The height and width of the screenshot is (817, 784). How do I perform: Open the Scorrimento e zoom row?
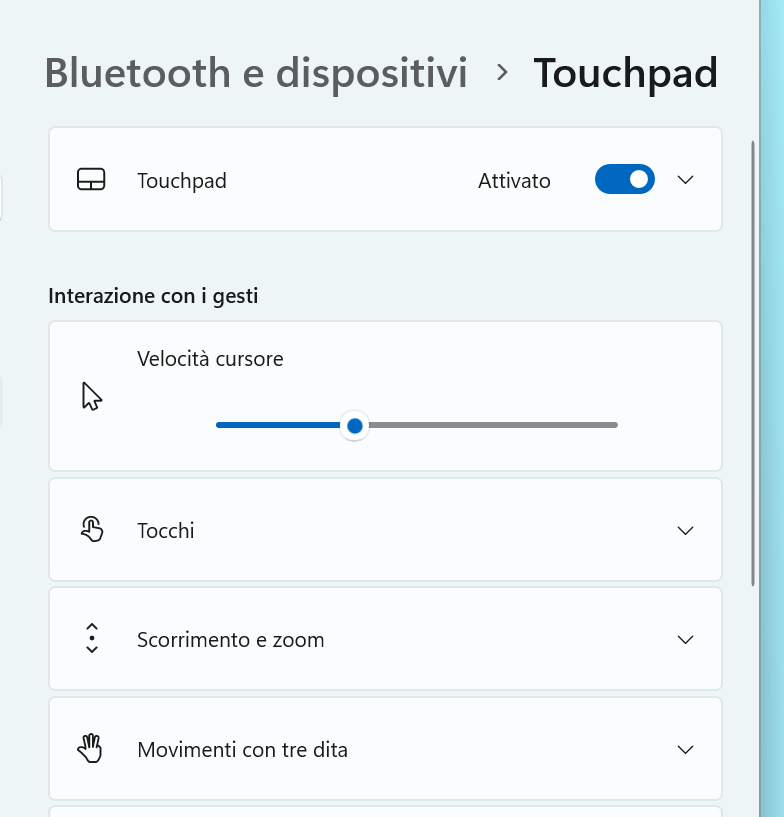(385, 639)
